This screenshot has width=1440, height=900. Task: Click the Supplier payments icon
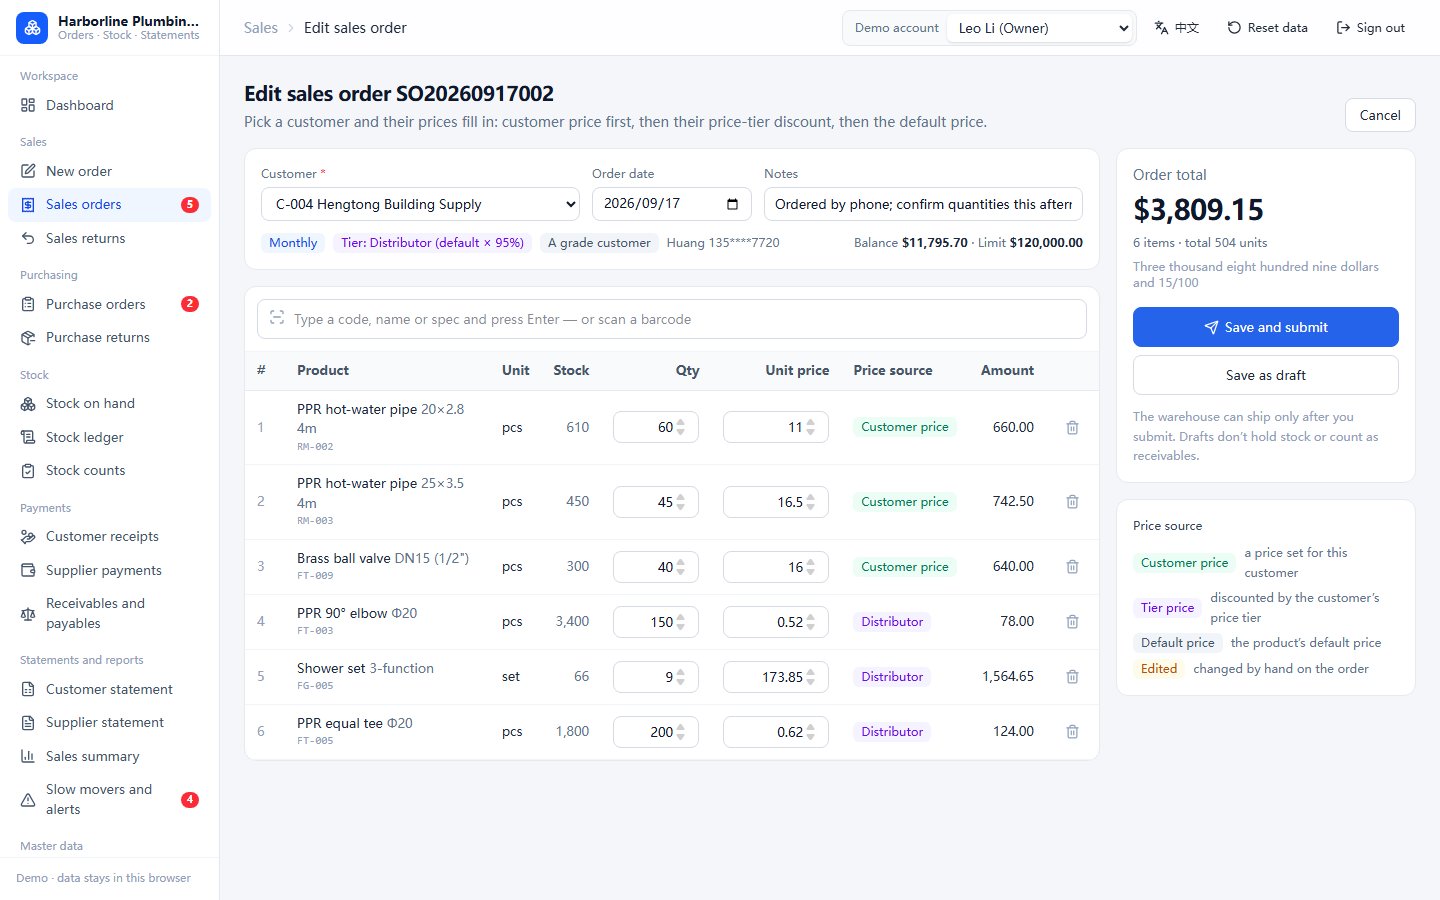(28, 570)
